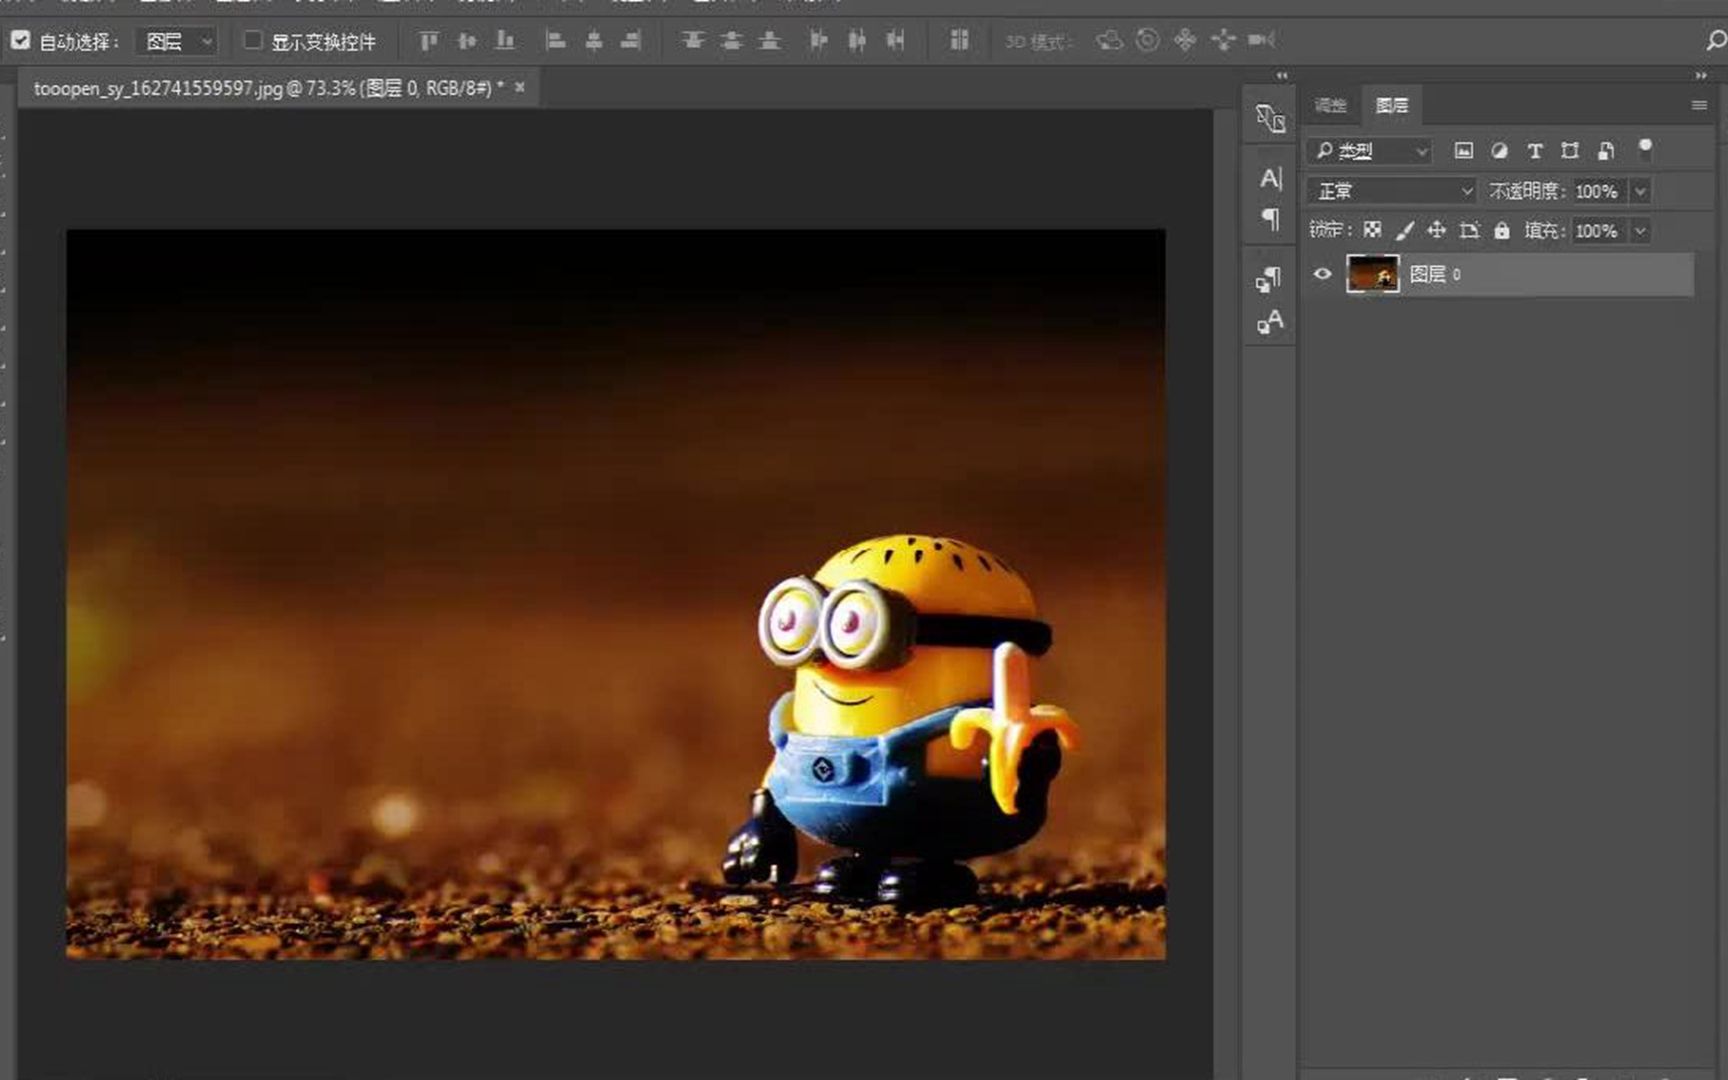Open the 正常 blend mode dropdown

click(1392, 191)
